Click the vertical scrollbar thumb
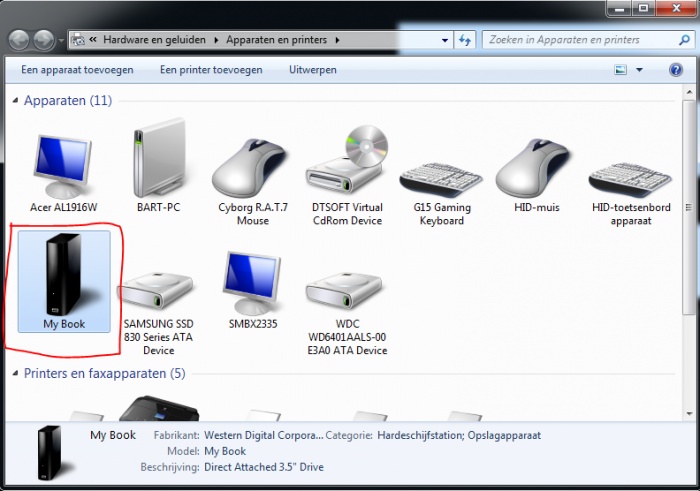The height and width of the screenshot is (491, 700). pyautogui.click(x=689, y=209)
